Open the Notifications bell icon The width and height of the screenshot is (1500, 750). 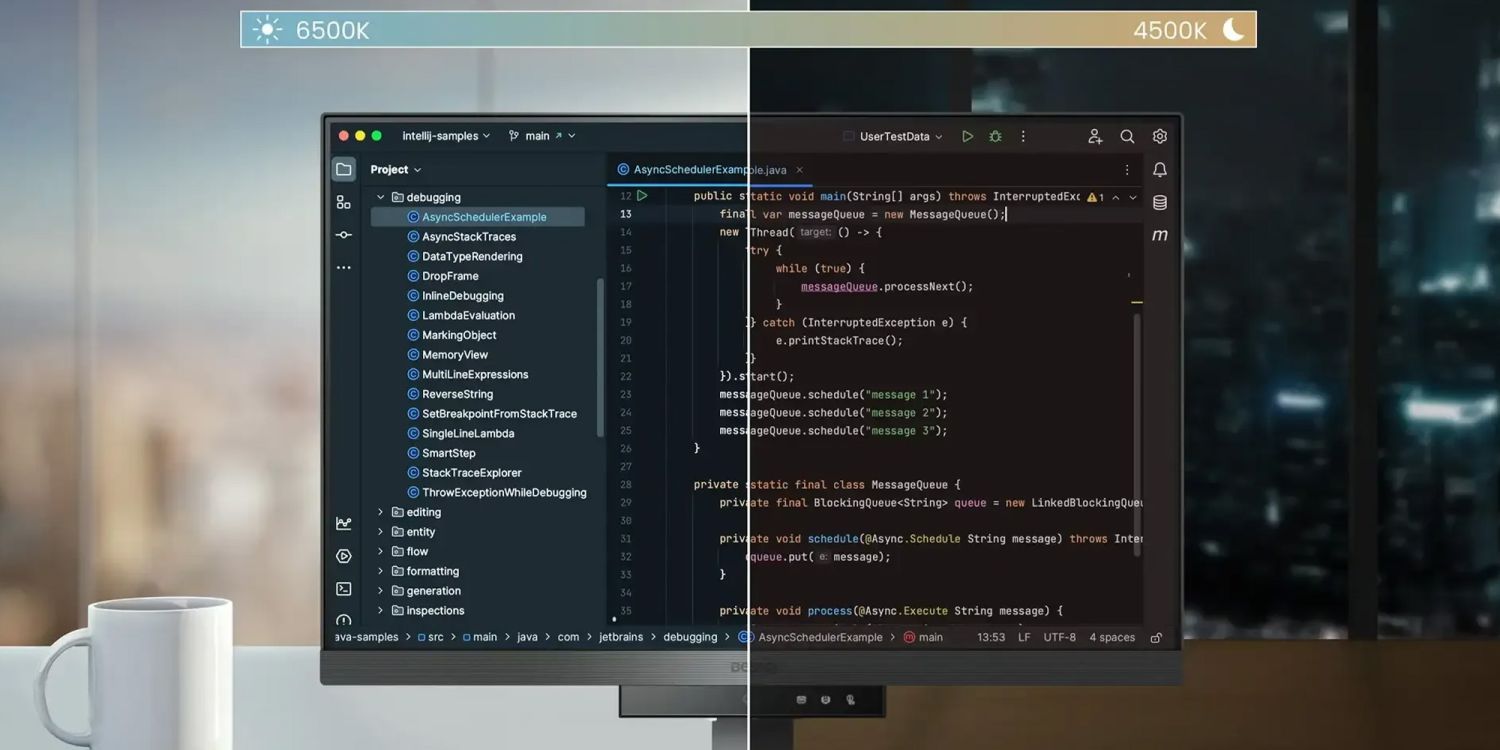tap(1160, 170)
